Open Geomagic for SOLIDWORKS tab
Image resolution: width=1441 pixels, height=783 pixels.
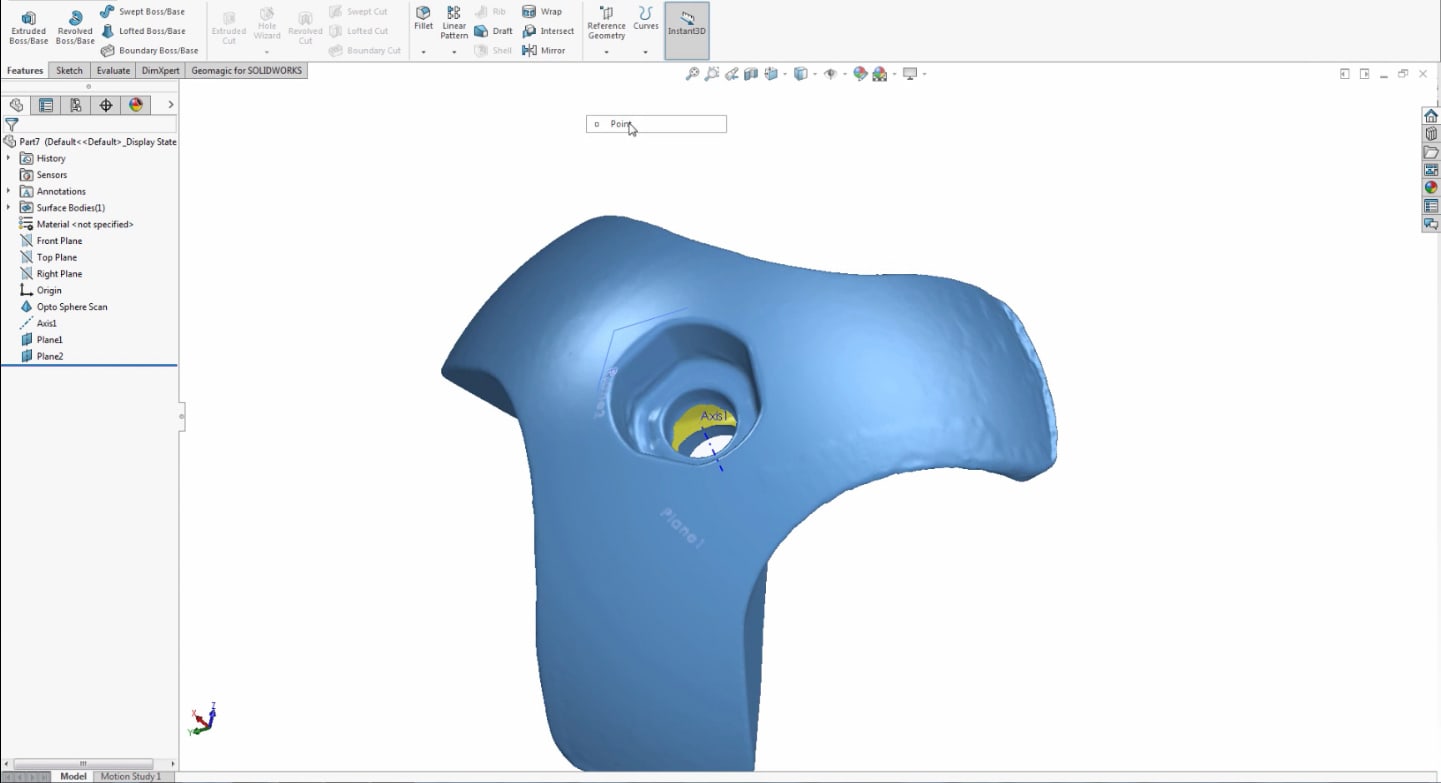pos(246,71)
